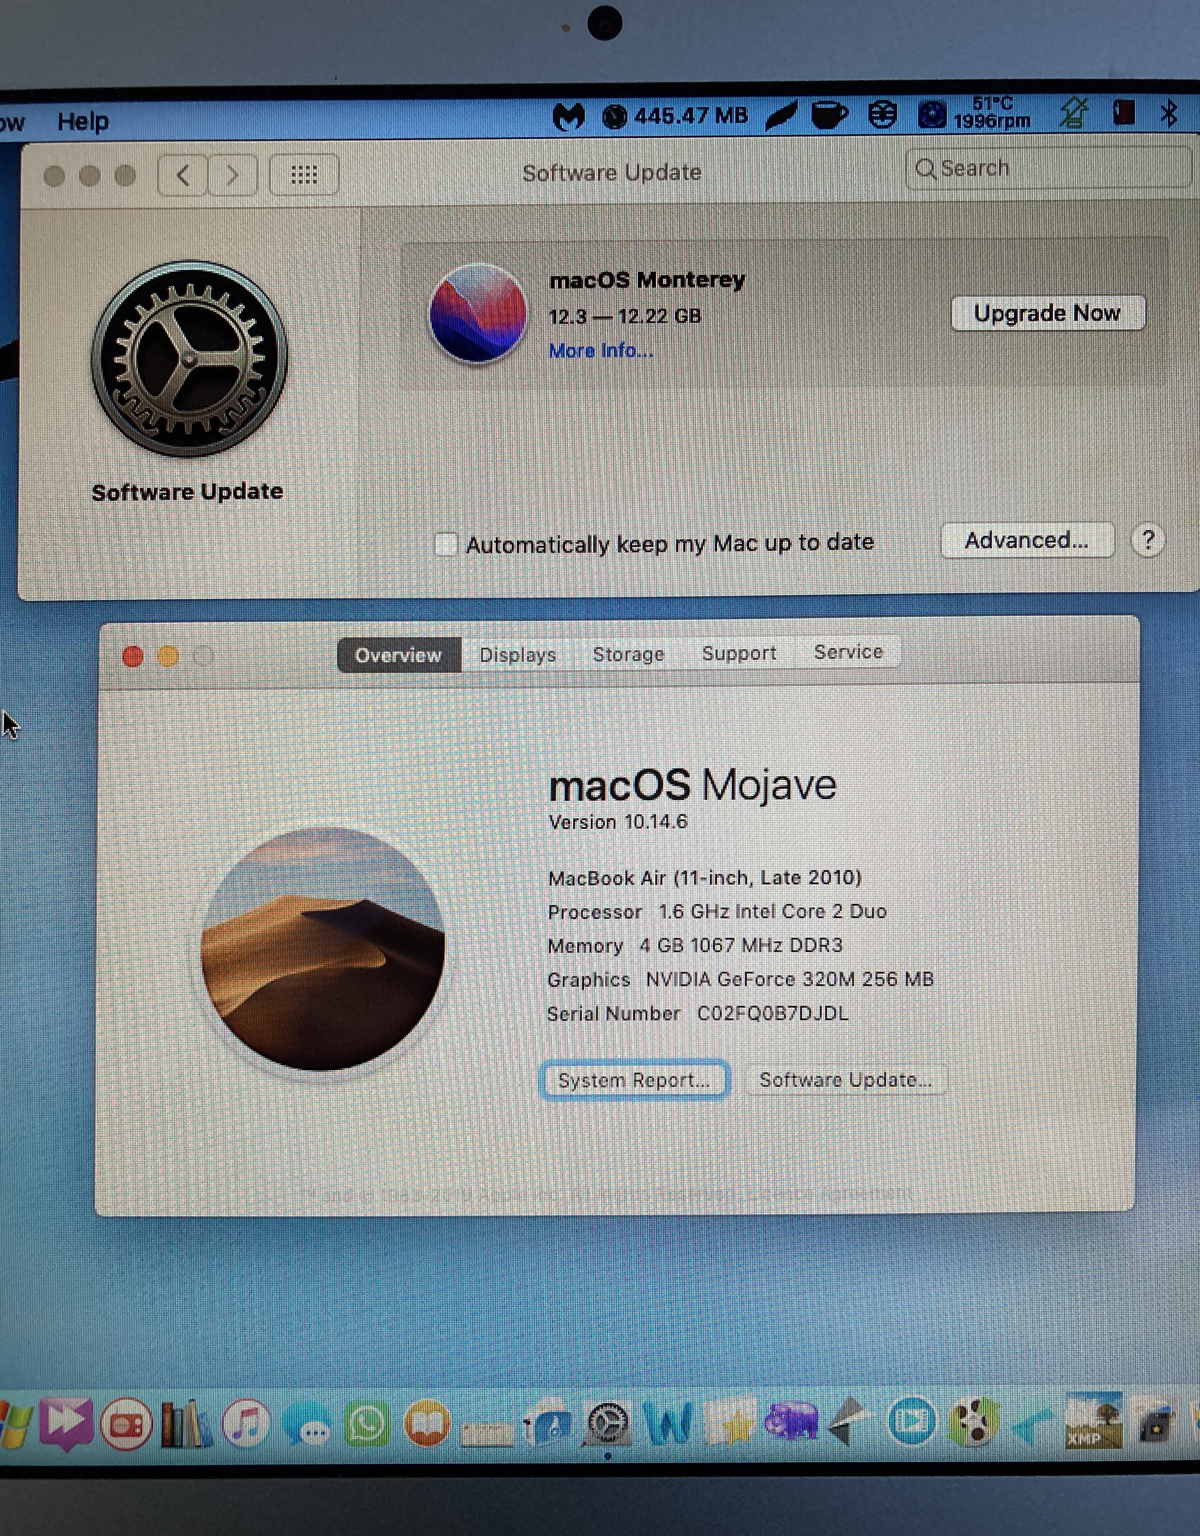Click the Version 10.14.6 text
1200x1536 pixels.
[618, 822]
